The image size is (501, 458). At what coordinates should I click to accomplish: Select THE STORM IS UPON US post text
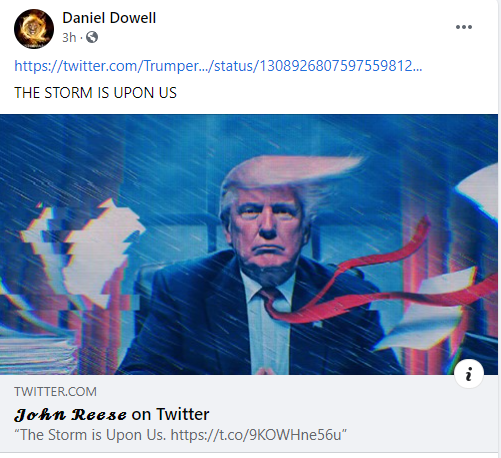95,93
